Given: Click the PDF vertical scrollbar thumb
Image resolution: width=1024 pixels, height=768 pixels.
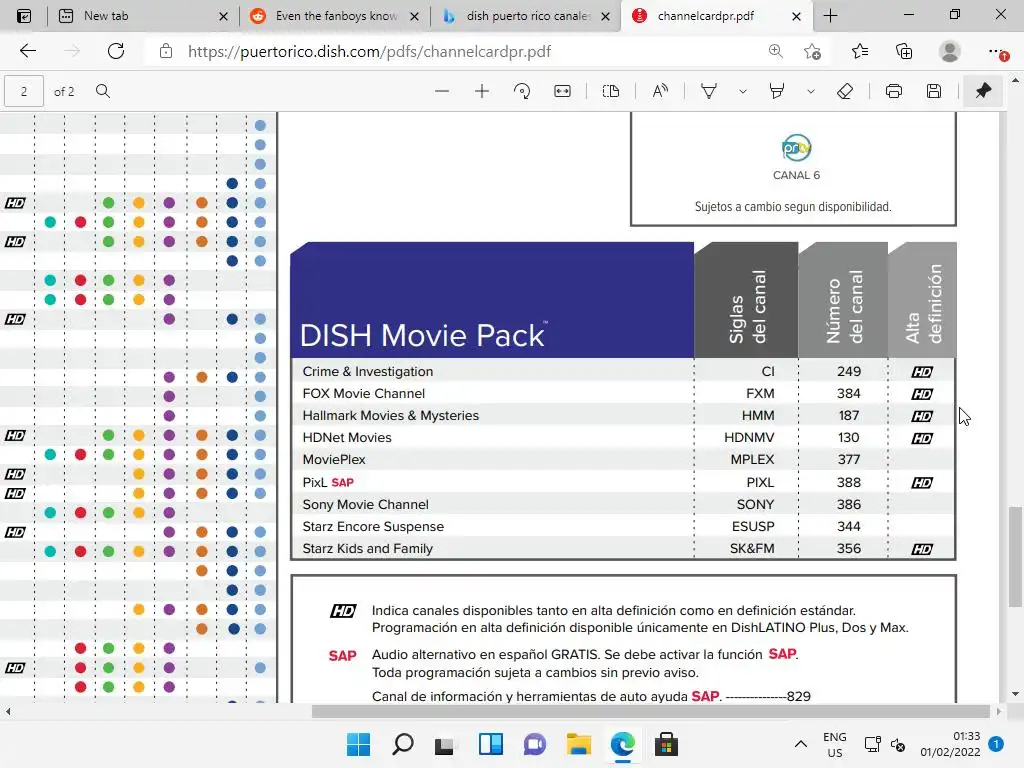Looking at the screenshot, I should point(1014,556).
